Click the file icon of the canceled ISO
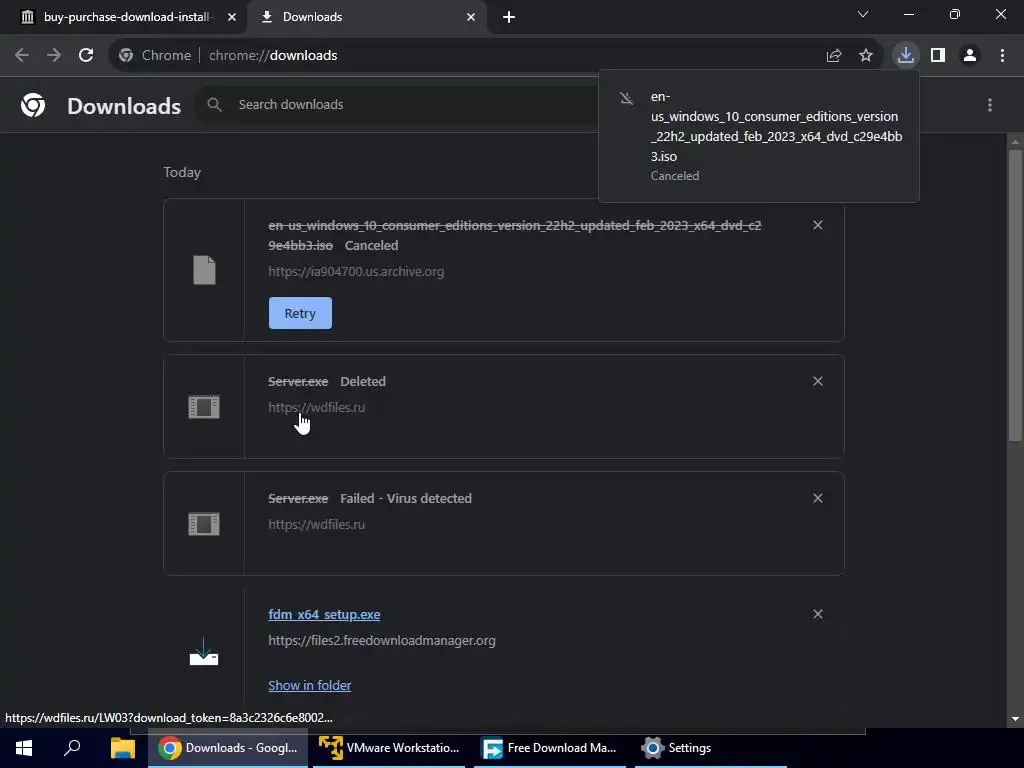 [x=204, y=270]
